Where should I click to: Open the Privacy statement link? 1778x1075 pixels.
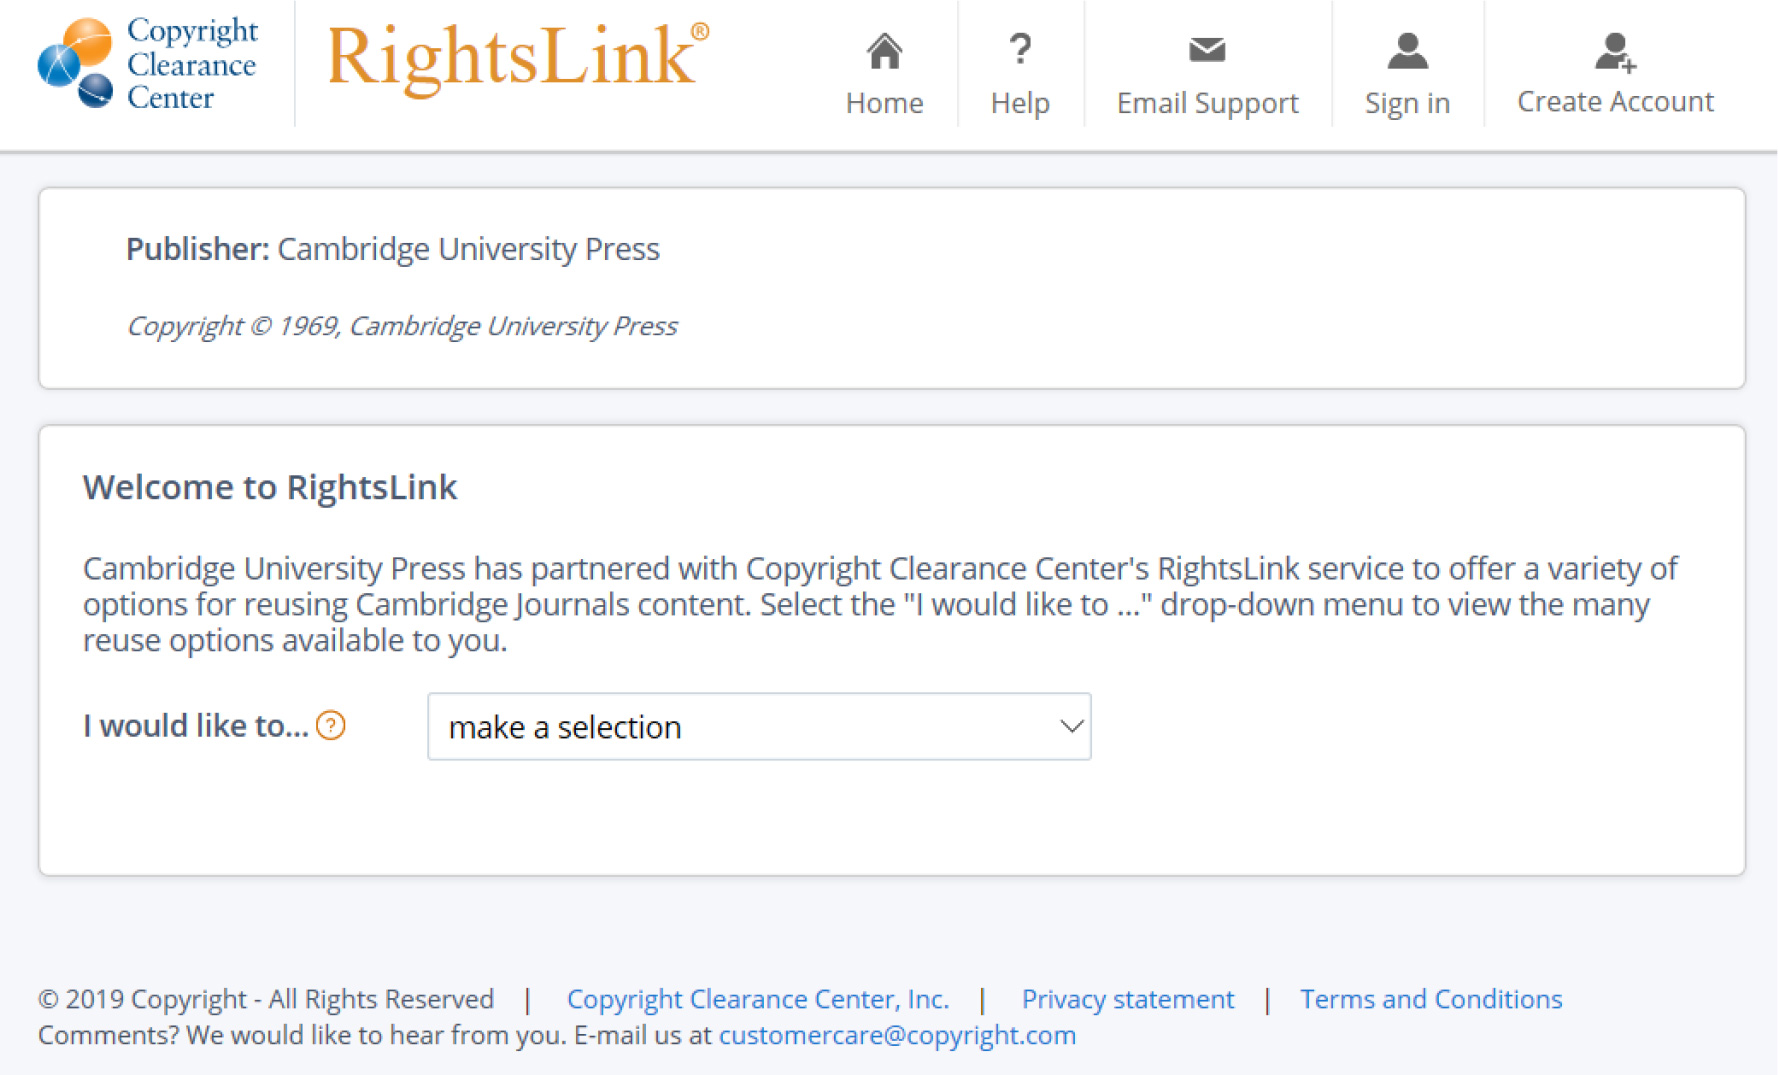[x=1128, y=999]
